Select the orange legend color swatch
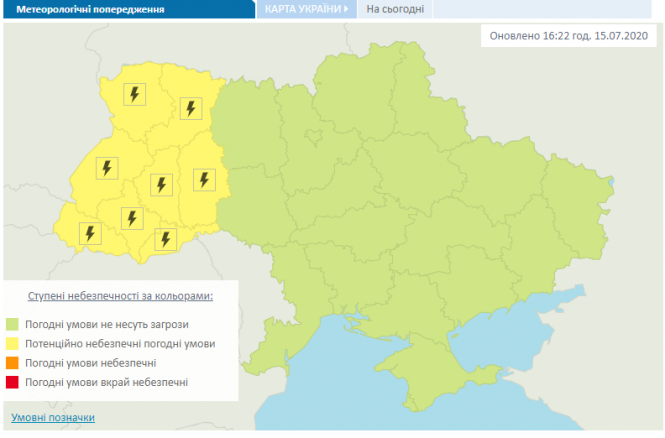The image size is (665, 438). click(x=14, y=363)
